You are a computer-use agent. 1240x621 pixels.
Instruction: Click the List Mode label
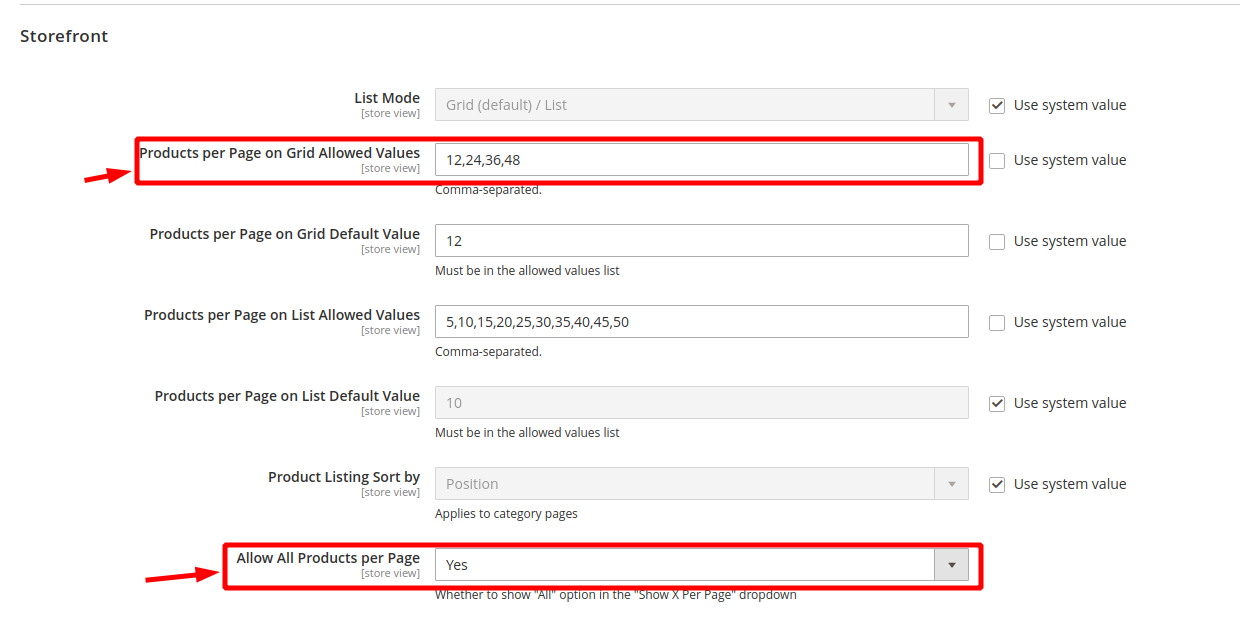click(387, 98)
